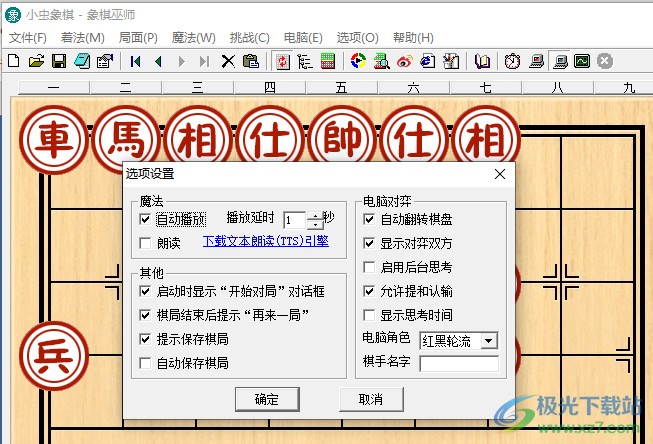Cancel the dialog with 取消 button
Screen dimensions: 653x444
click(x=371, y=399)
